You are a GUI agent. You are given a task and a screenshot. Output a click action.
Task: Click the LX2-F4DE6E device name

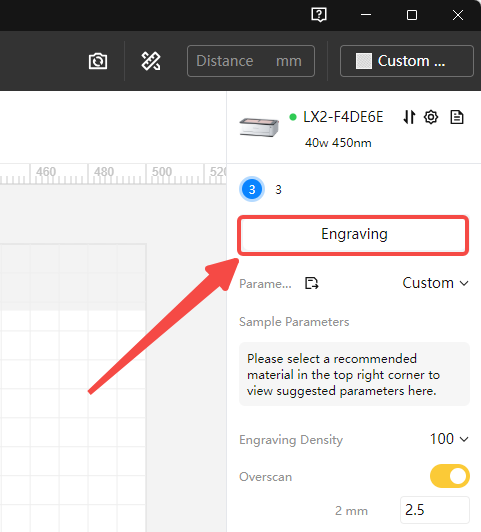tap(343, 117)
